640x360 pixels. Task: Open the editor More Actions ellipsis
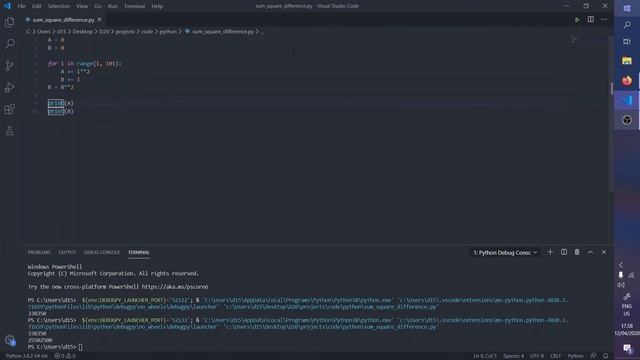click(x=604, y=20)
